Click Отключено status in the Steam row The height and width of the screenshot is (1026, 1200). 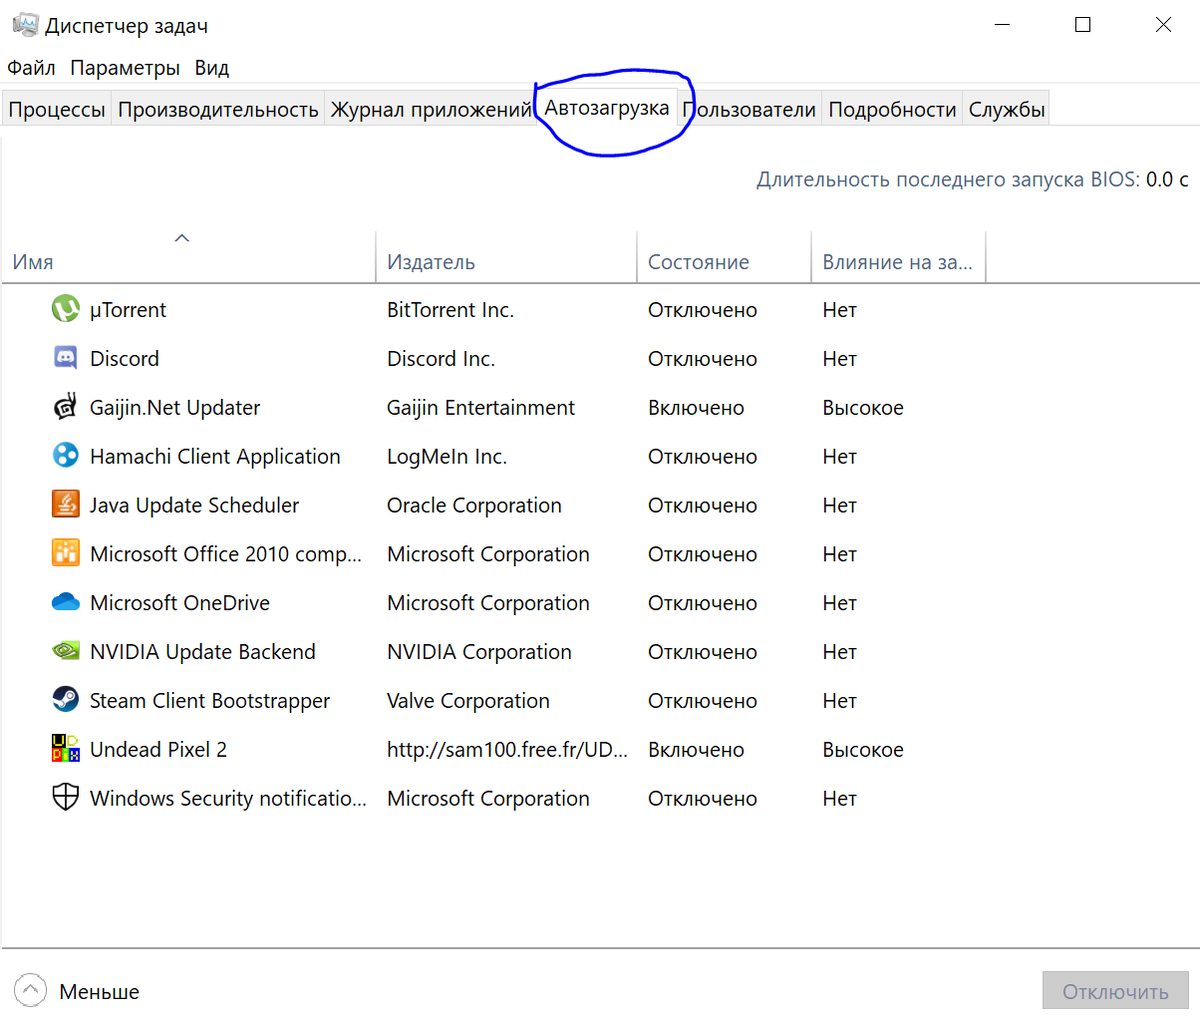click(x=702, y=701)
